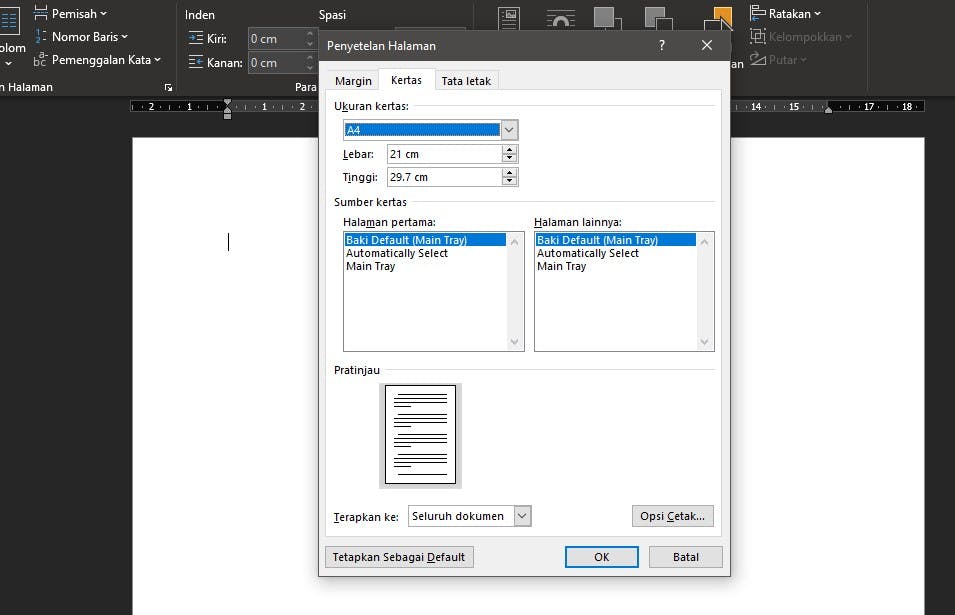The image size is (955, 615).
Task: Click the OK button
Action: tap(601, 557)
